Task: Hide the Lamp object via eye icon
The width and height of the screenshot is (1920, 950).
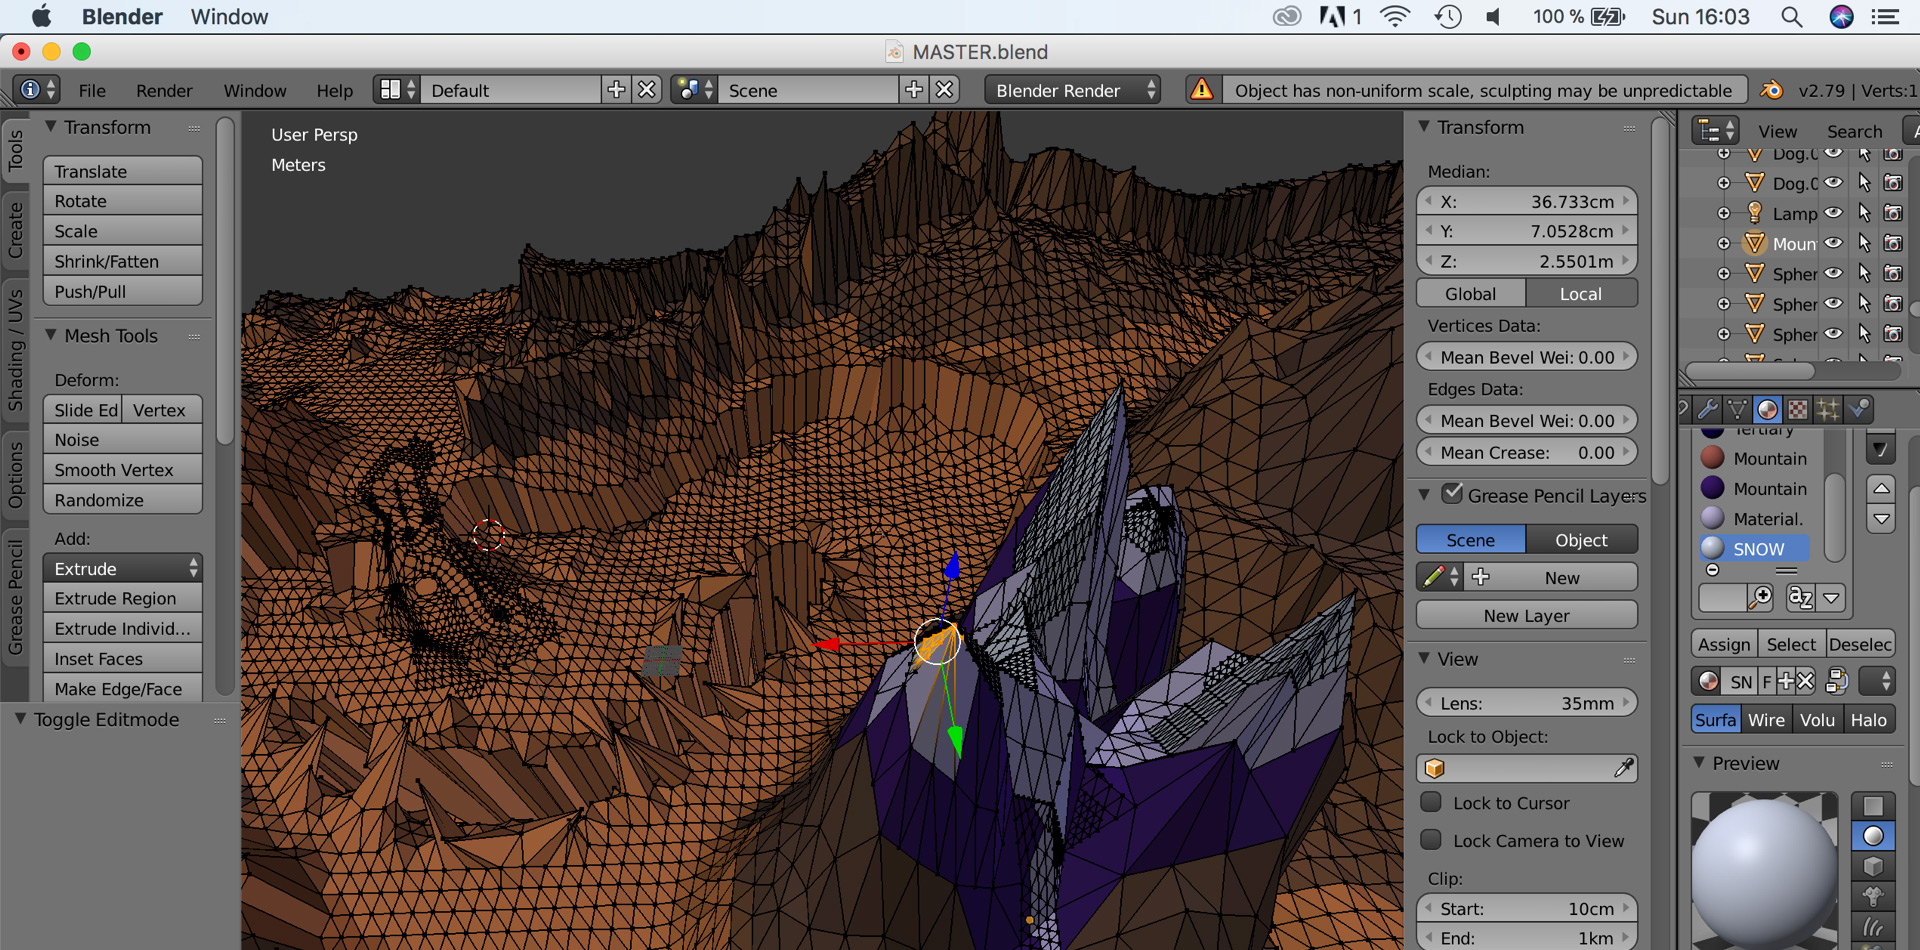Action: 1833,213
